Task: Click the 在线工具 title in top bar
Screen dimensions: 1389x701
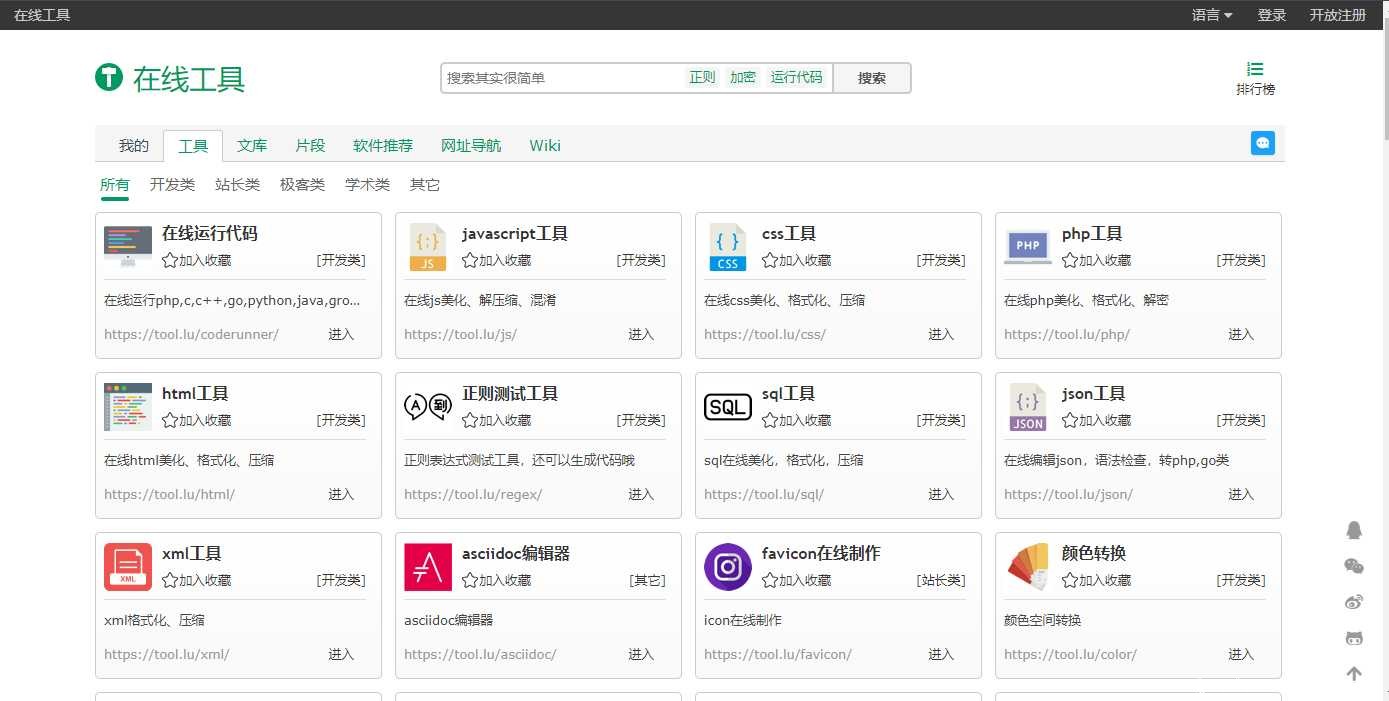Action: [x=42, y=15]
